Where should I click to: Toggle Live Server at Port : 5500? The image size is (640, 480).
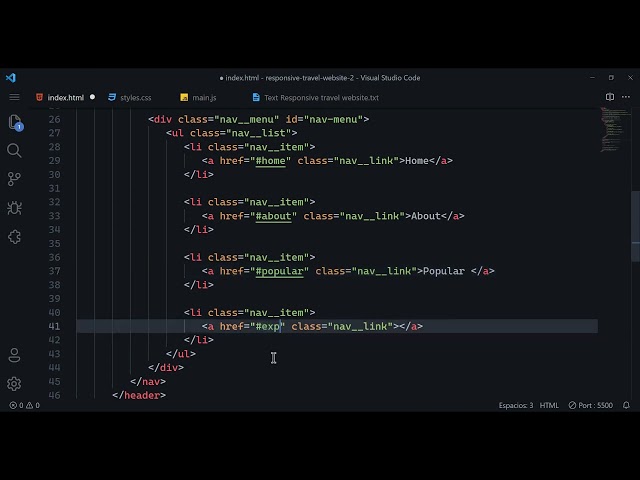point(590,405)
